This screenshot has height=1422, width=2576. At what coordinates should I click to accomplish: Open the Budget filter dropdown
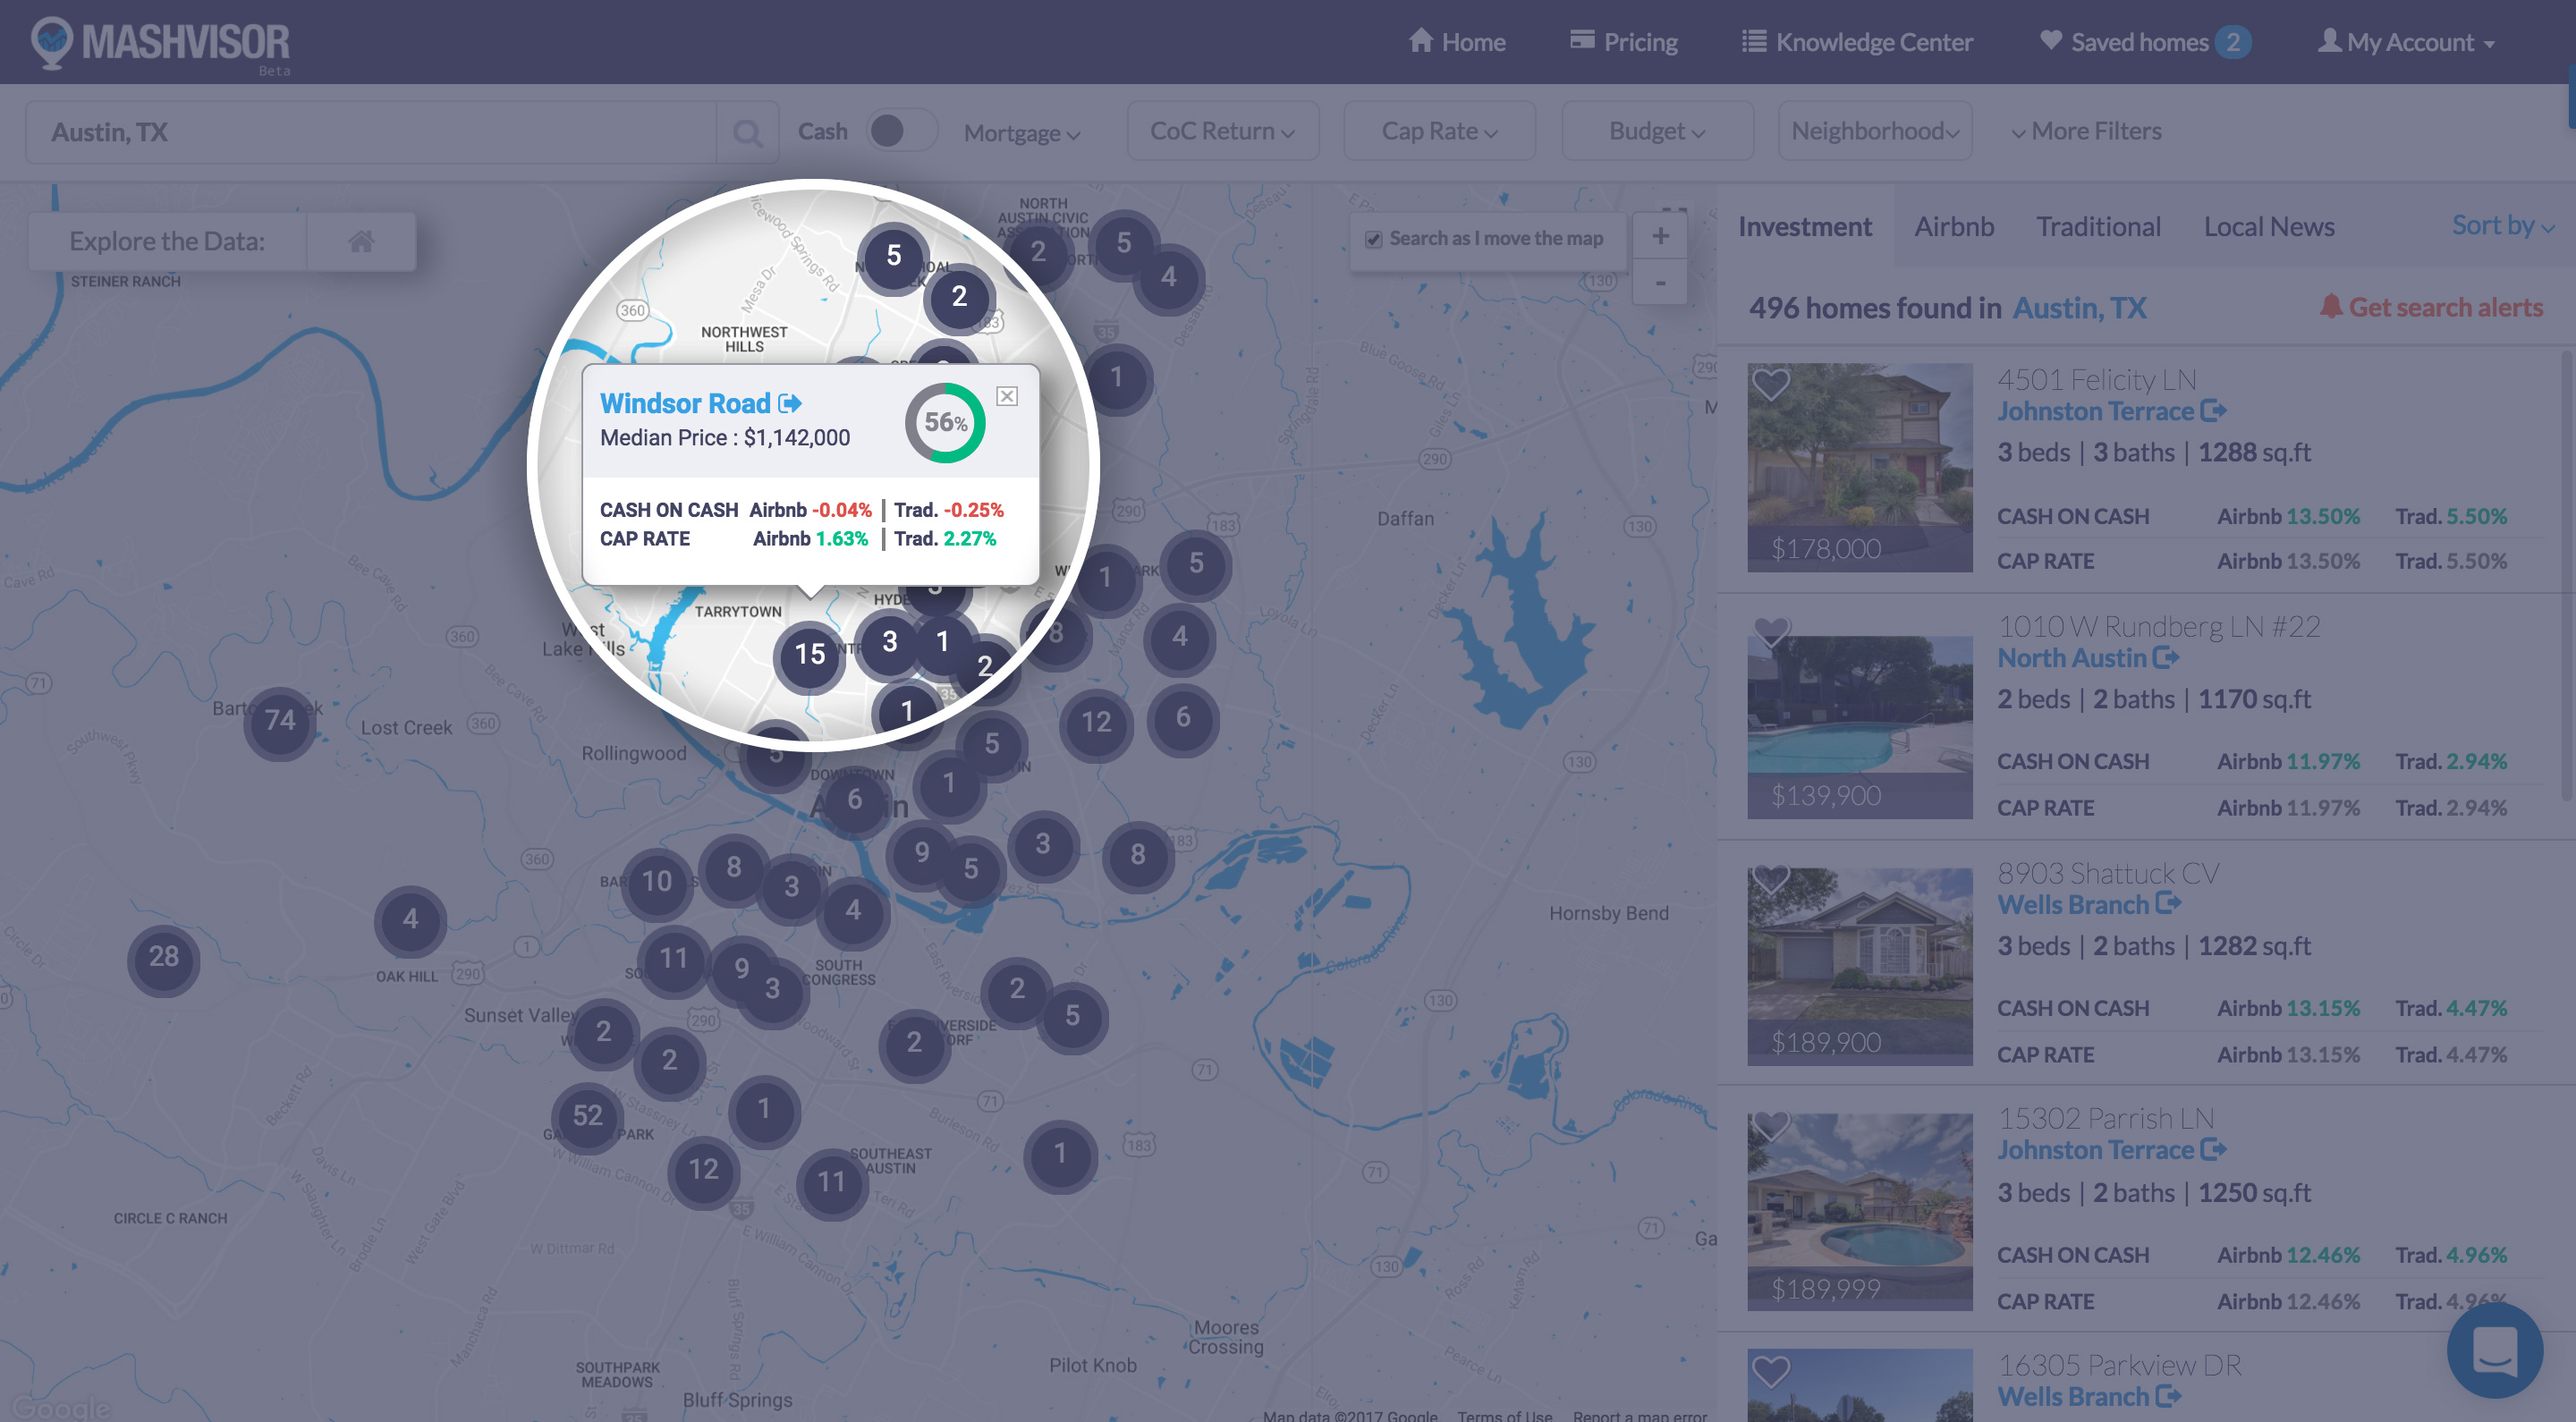point(1656,131)
